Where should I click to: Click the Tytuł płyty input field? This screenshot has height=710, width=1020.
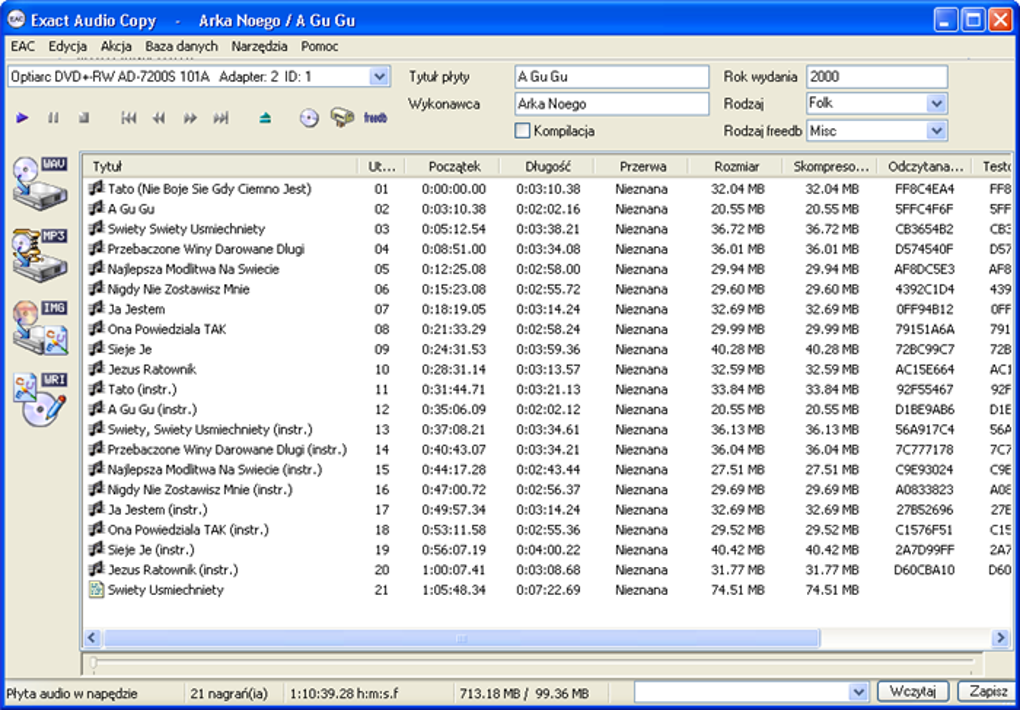pyautogui.click(x=611, y=77)
